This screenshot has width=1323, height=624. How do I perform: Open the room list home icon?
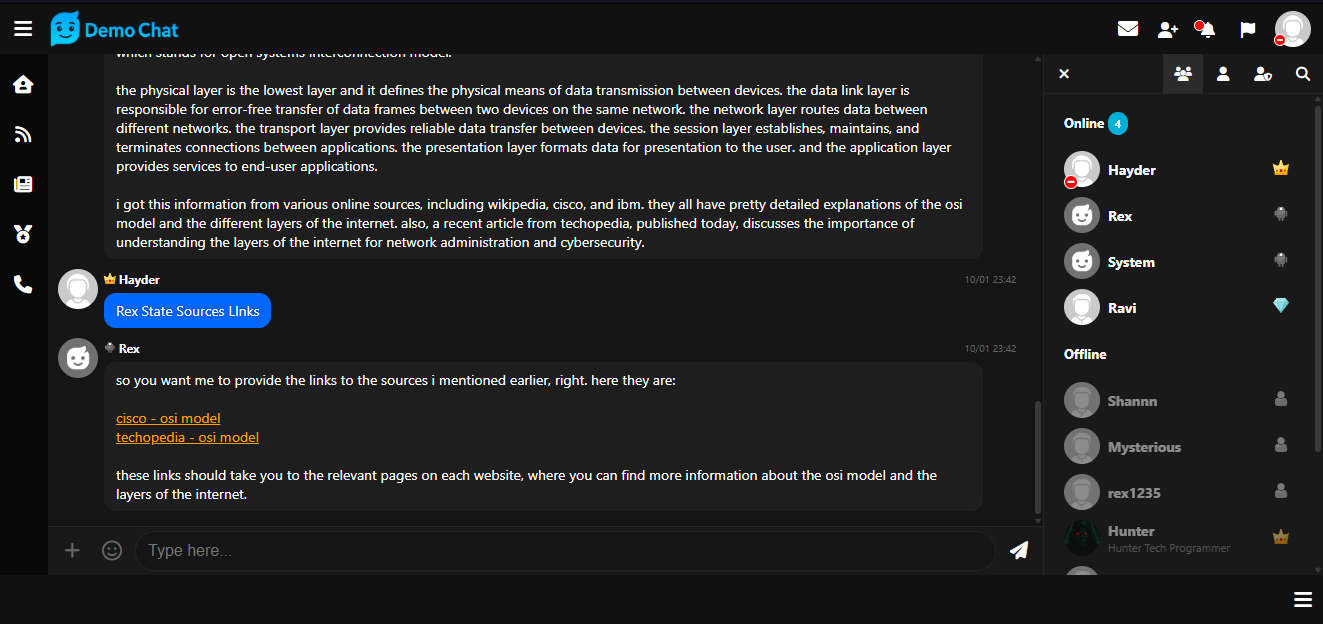[23, 84]
